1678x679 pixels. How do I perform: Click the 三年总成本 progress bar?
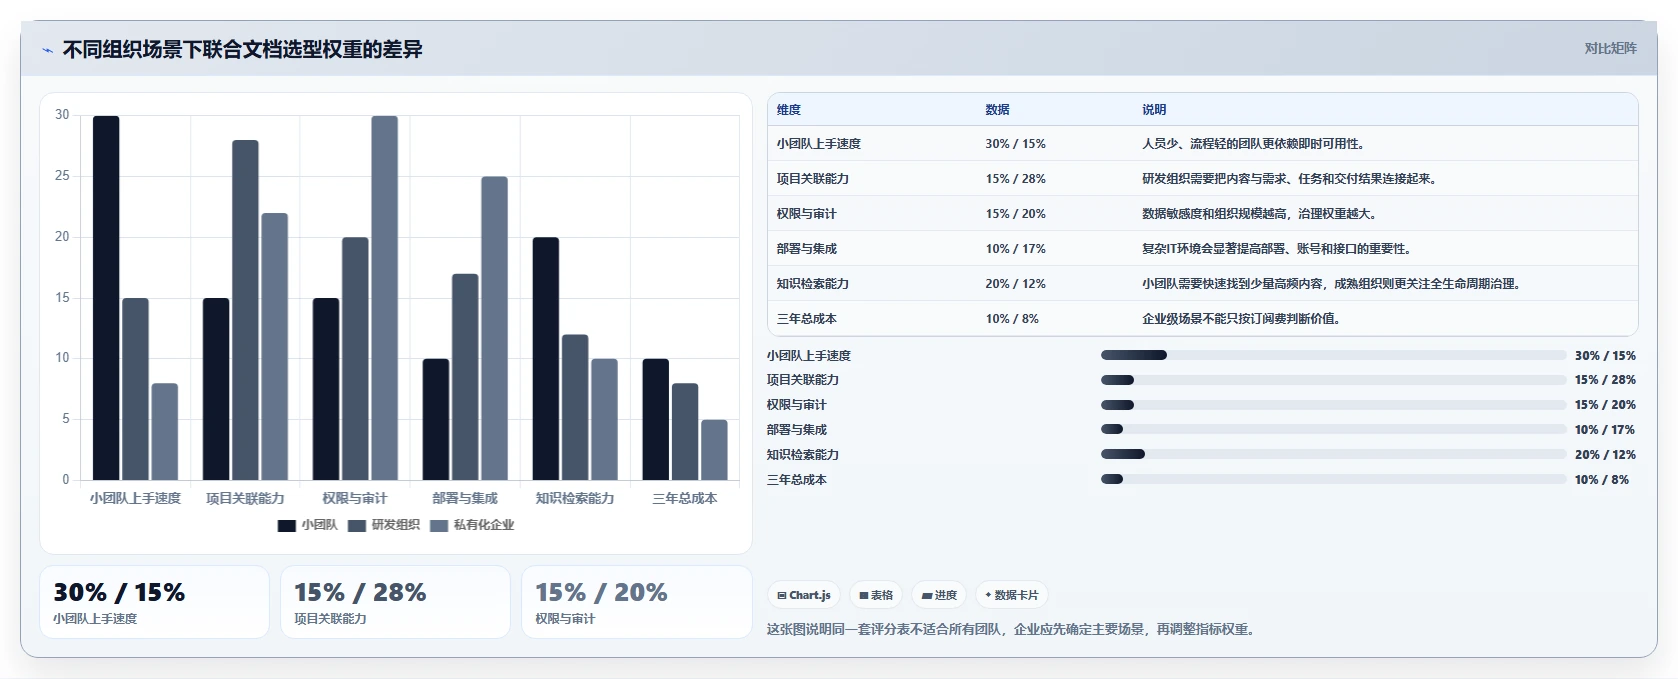[1333, 479]
